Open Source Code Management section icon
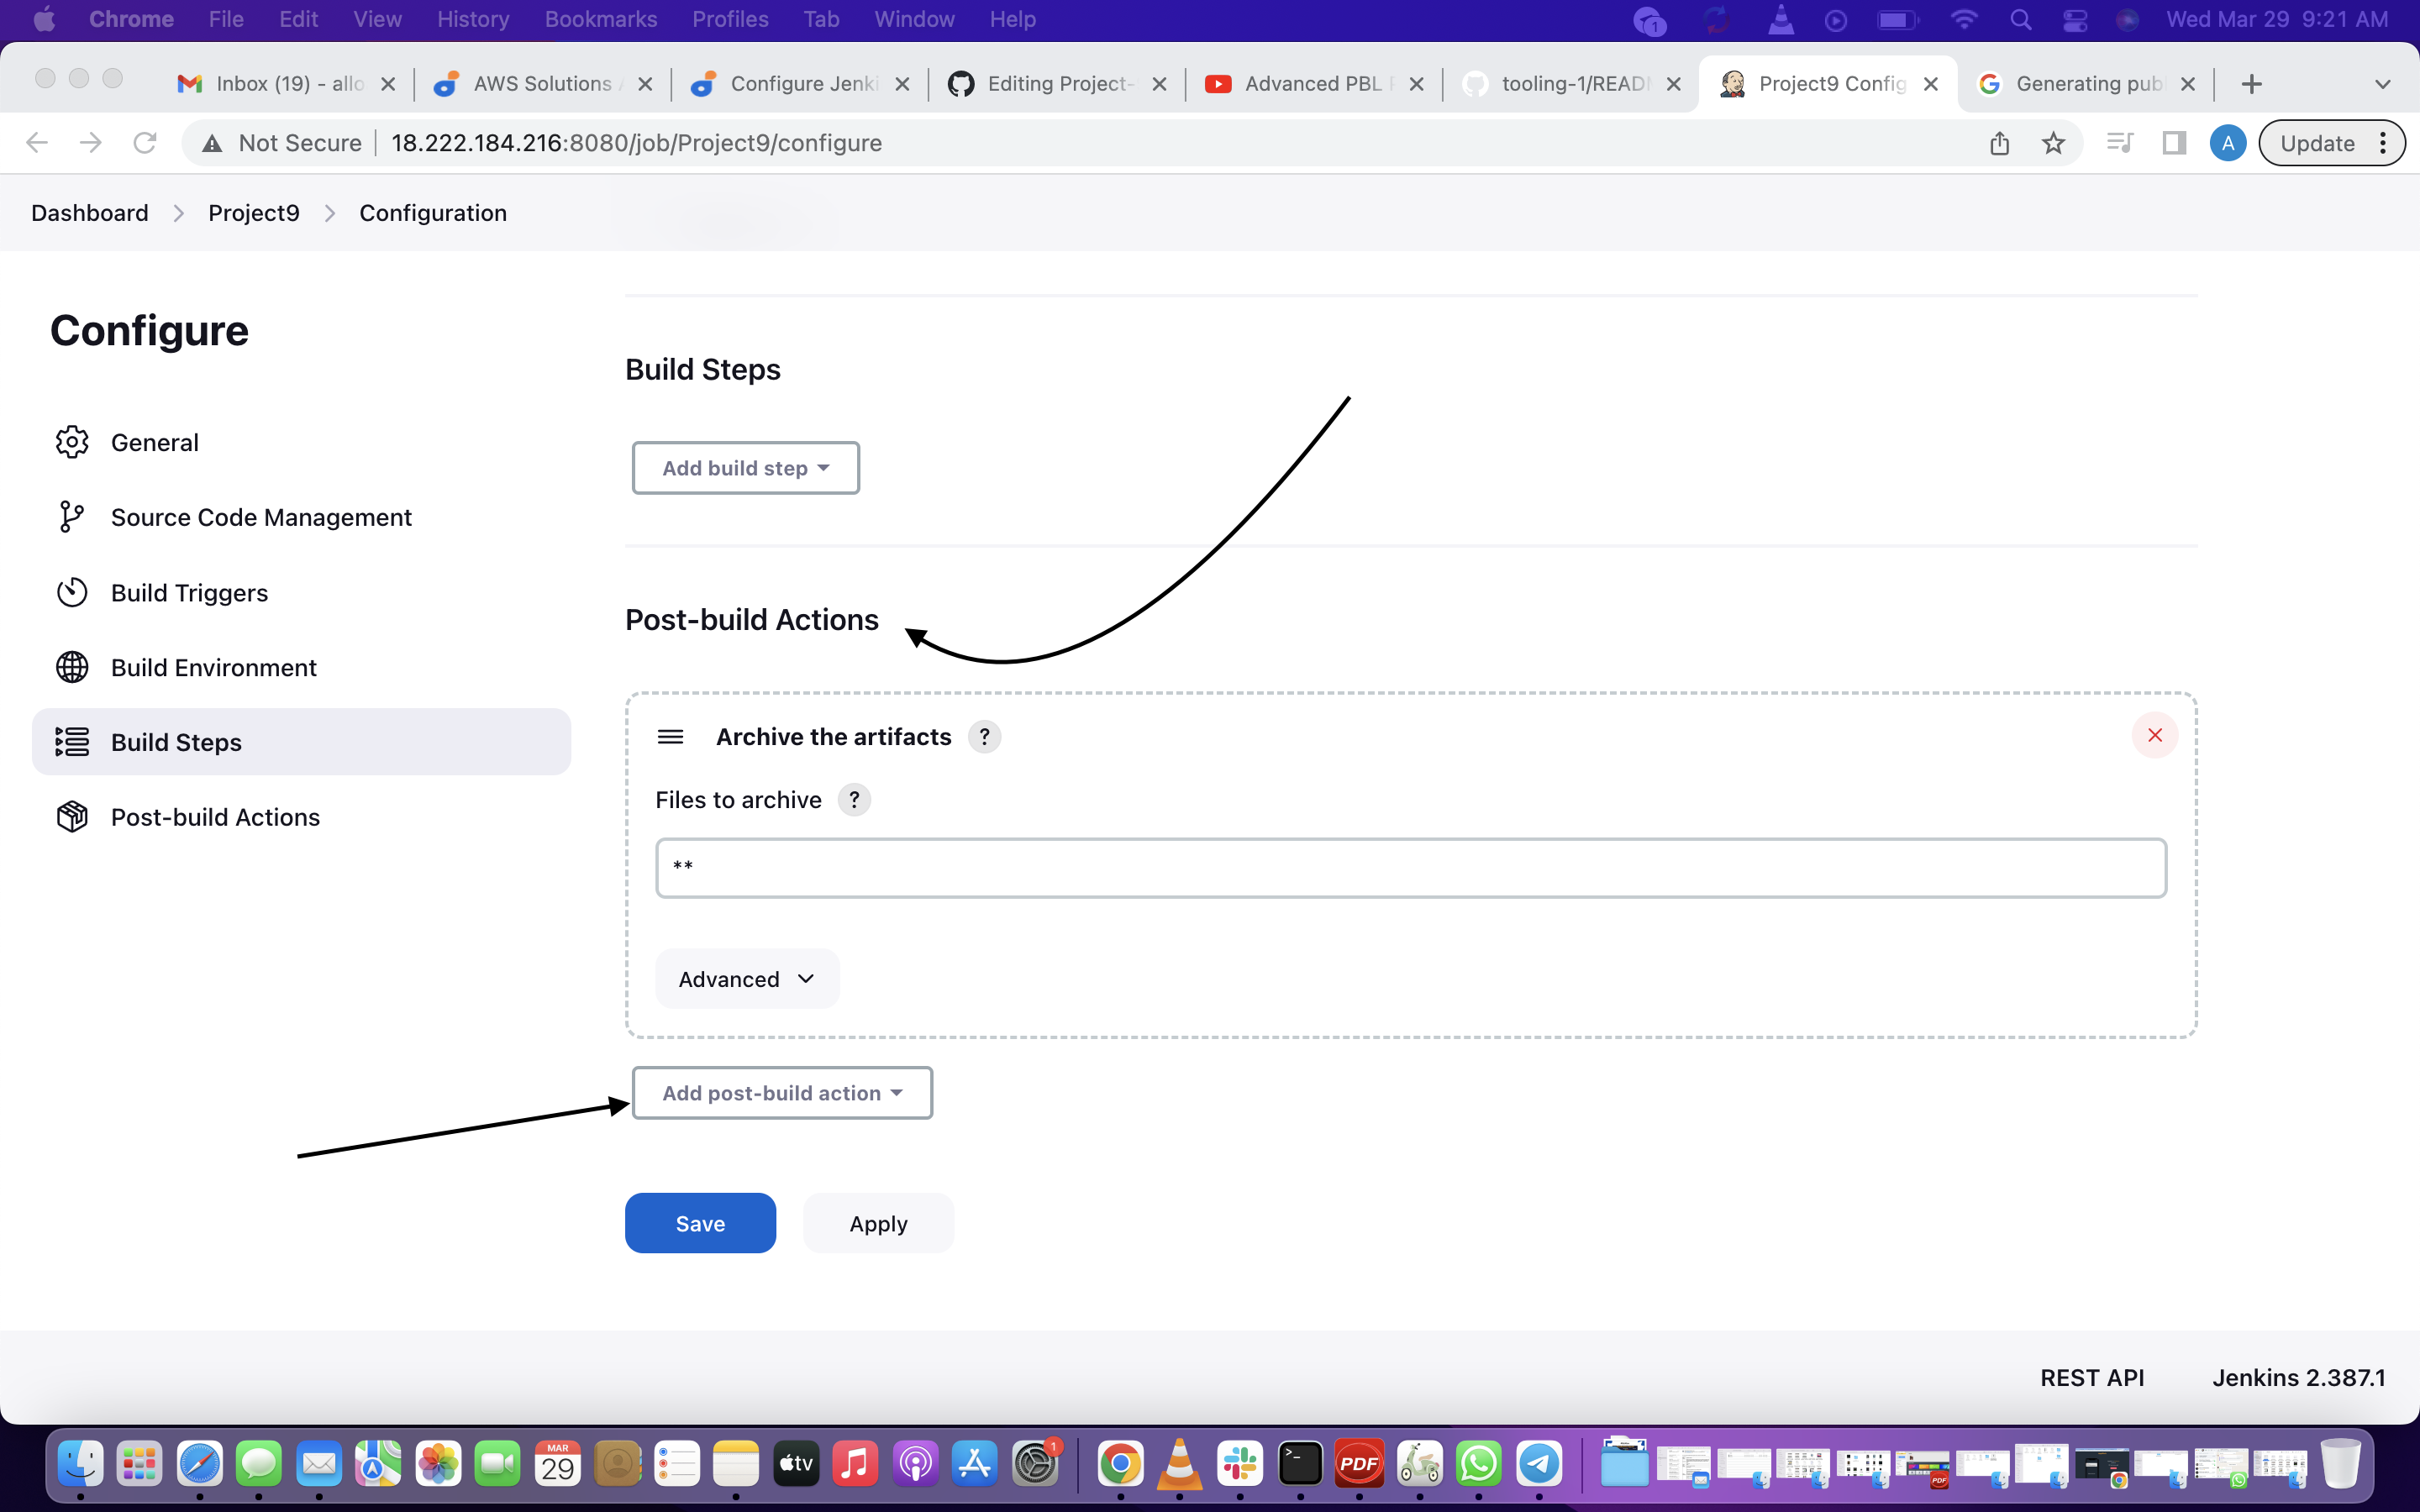 (72, 517)
